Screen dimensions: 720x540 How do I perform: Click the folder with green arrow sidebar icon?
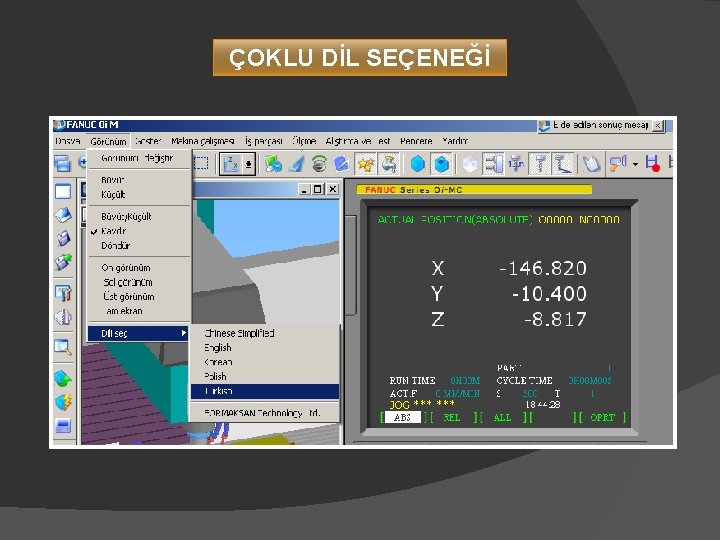click(63, 262)
